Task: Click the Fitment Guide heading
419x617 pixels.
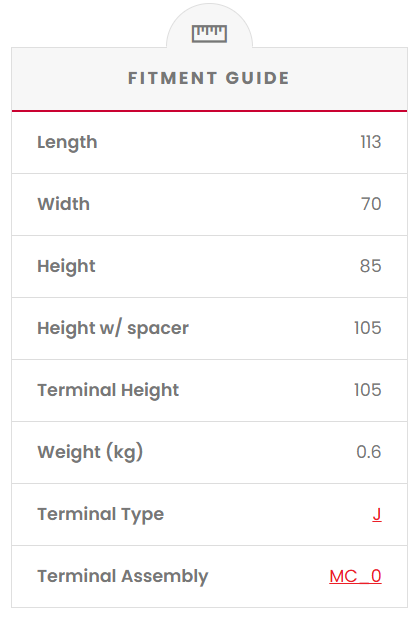Action: pyautogui.click(x=209, y=78)
